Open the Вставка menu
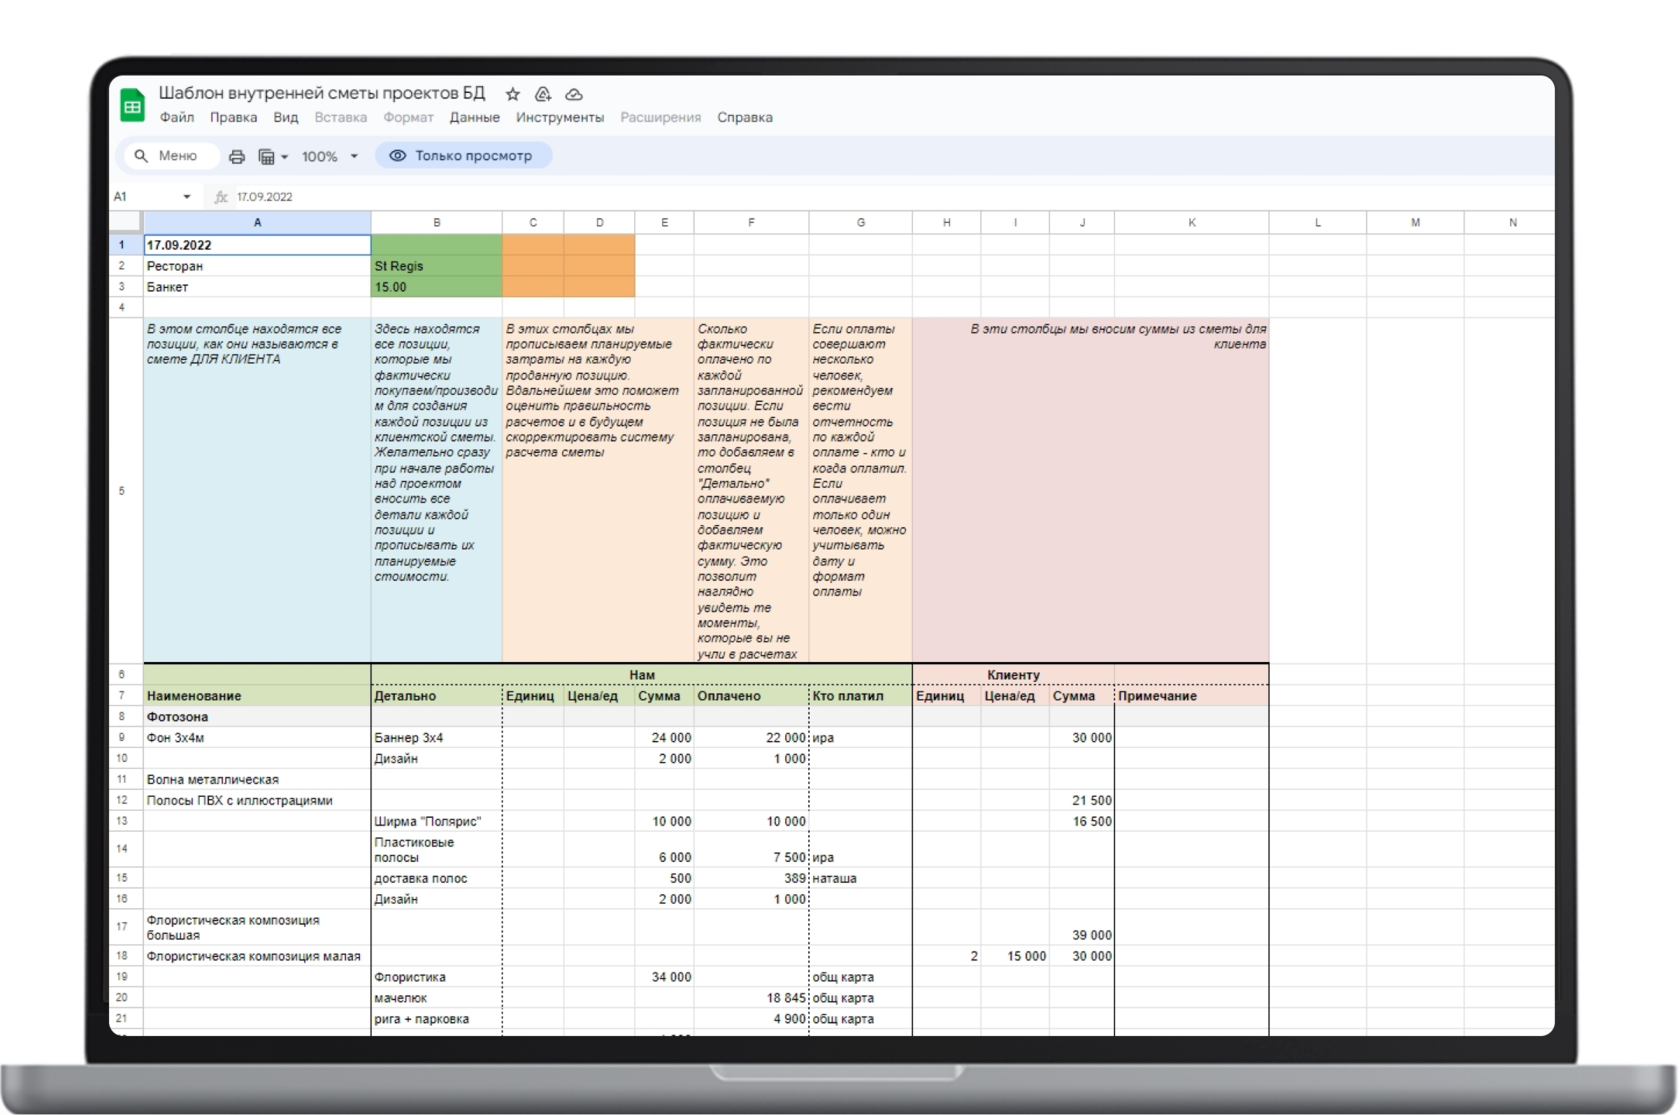Image resolution: width=1680 pixels, height=1115 pixels. click(x=341, y=117)
